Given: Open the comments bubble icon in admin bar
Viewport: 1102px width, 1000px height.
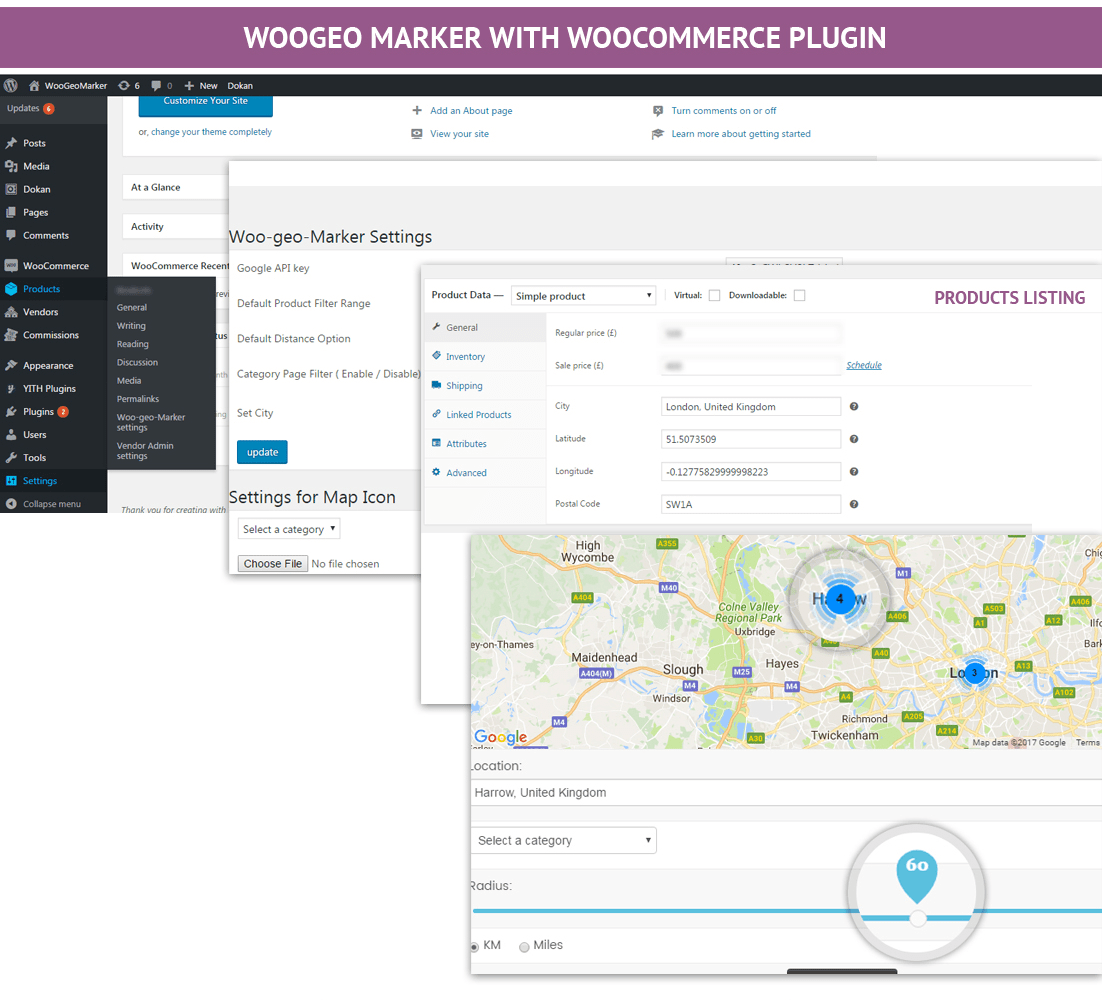Looking at the screenshot, I should [x=156, y=86].
